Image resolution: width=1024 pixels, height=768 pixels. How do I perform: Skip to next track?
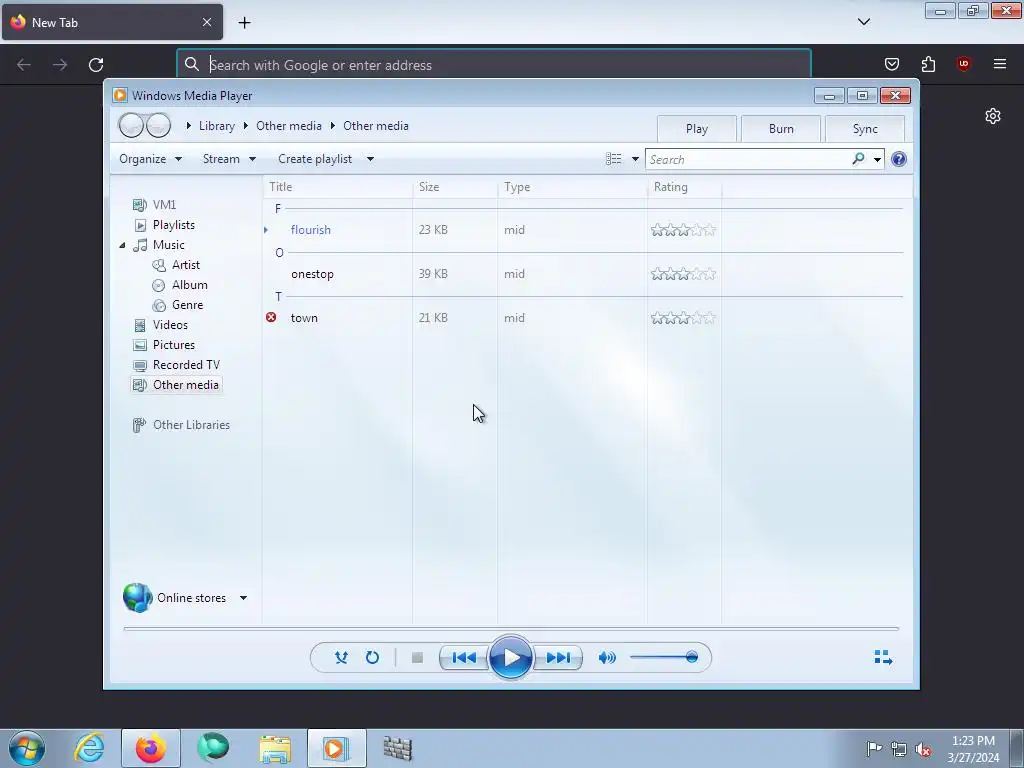pos(558,658)
